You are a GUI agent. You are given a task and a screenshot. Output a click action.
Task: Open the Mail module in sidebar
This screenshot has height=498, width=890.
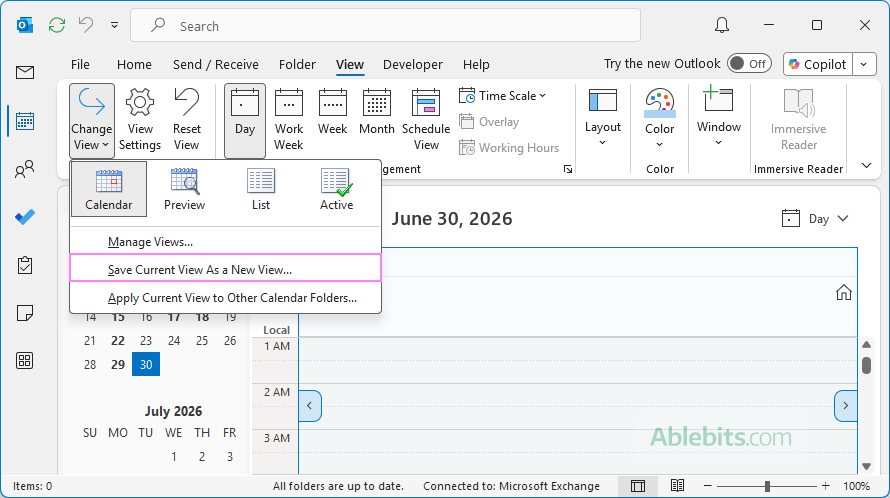(x=25, y=73)
